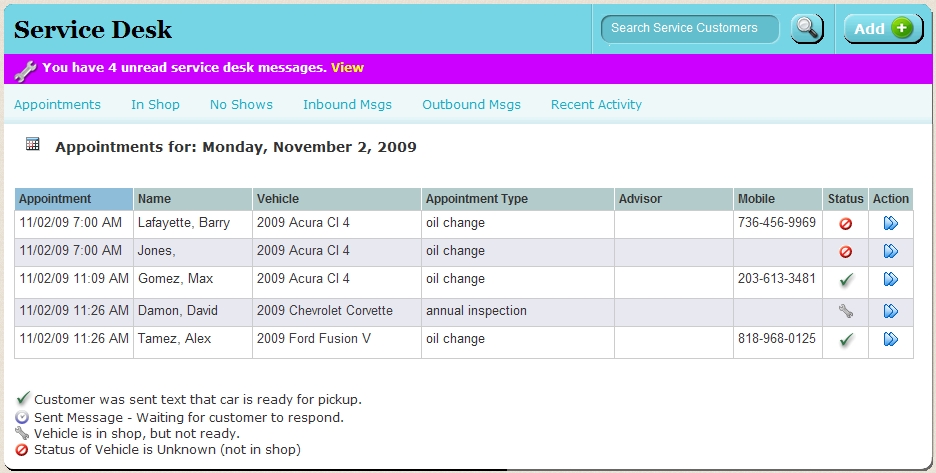Open the No Shows tab
The image size is (936, 473).
click(241, 105)
